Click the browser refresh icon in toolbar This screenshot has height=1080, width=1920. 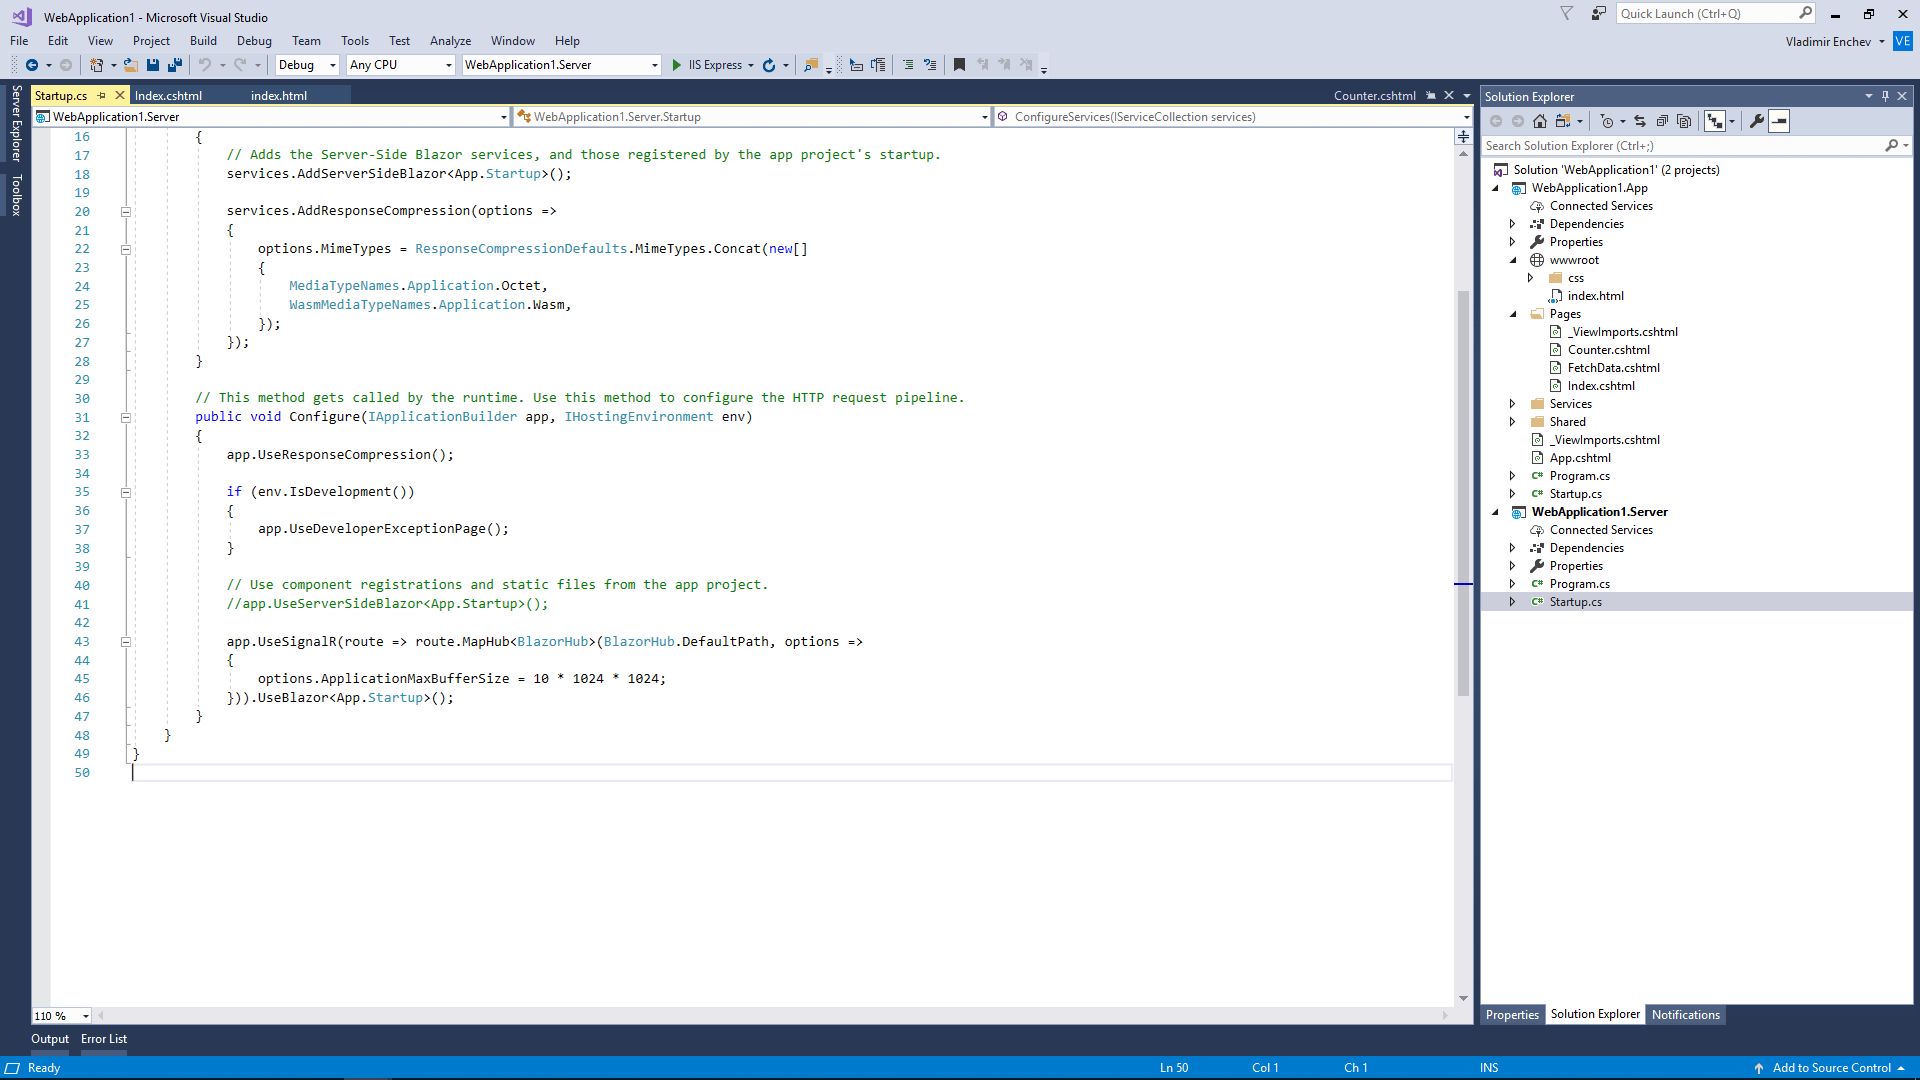pos(769,65)
